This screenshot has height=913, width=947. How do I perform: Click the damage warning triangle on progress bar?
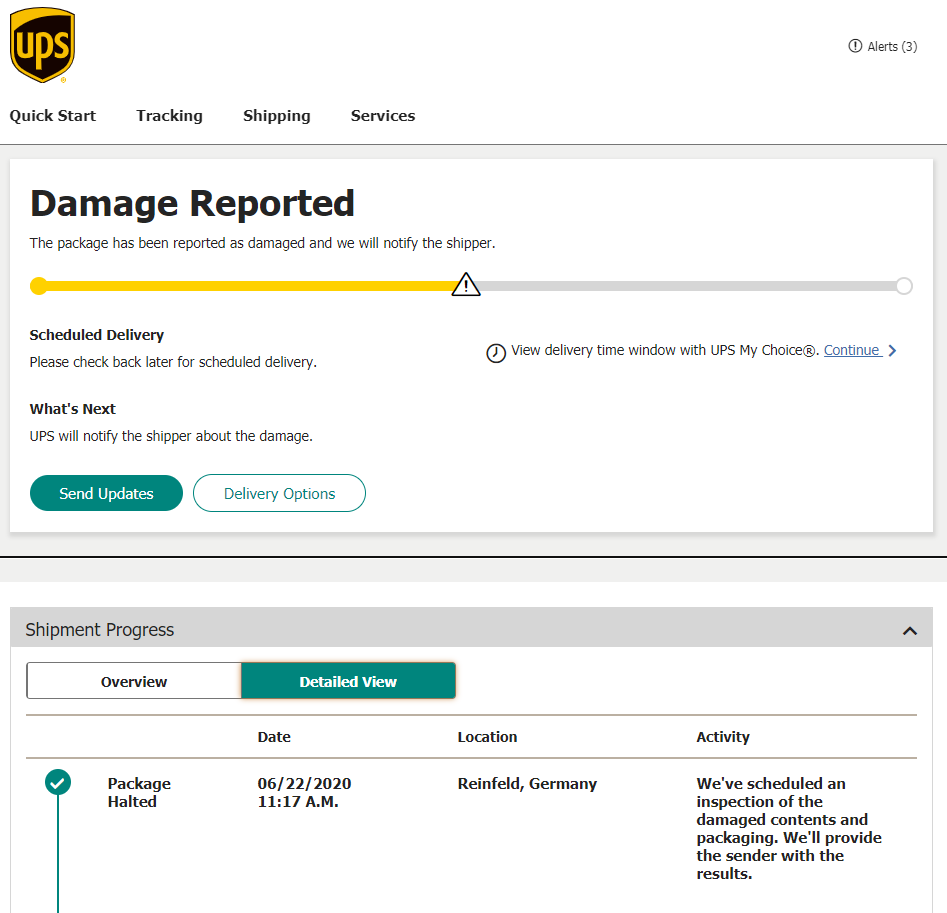click(x=466, y=284)
